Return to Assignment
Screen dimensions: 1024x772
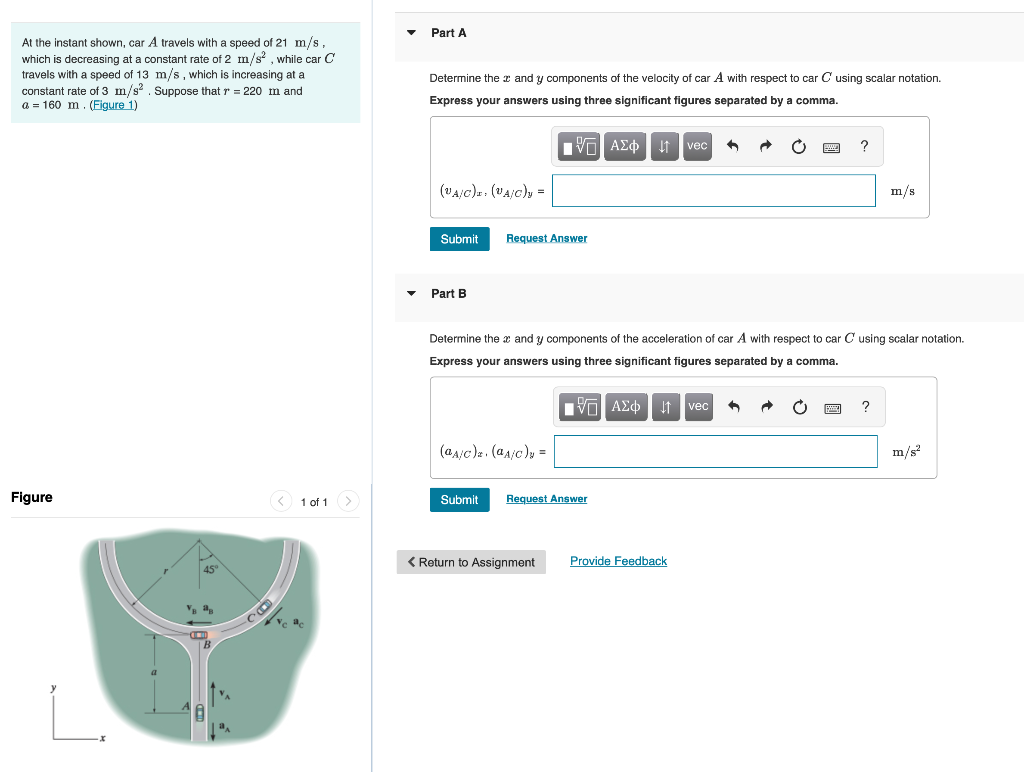[x=471, y=562]
